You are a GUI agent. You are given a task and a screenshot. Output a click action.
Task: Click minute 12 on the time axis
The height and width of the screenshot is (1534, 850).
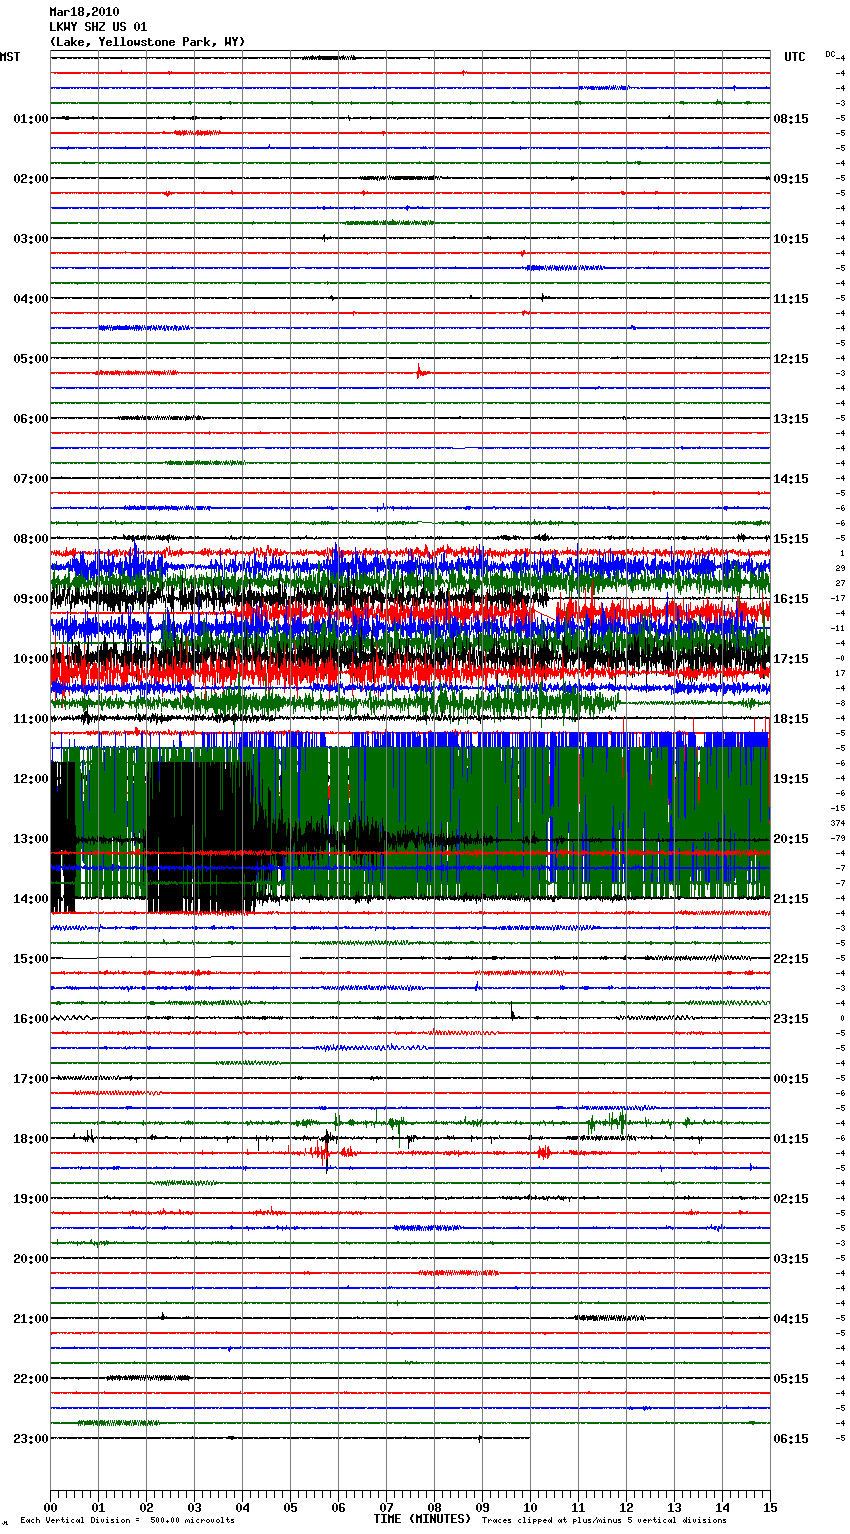click(x=626, y=1507)
